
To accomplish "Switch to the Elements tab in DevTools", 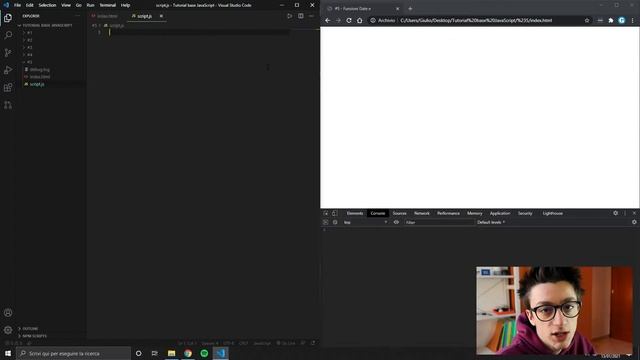I will pyautogui.click(x=355, y=213).
